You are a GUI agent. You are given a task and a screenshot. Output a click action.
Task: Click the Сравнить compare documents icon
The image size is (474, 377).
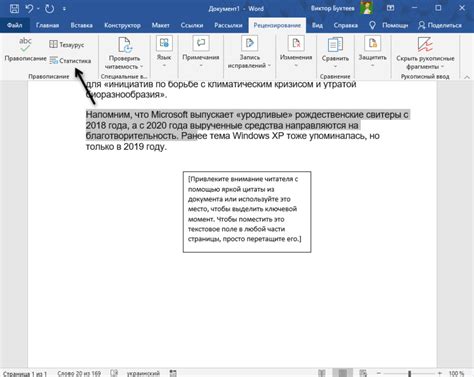click(x=335, y=45)
